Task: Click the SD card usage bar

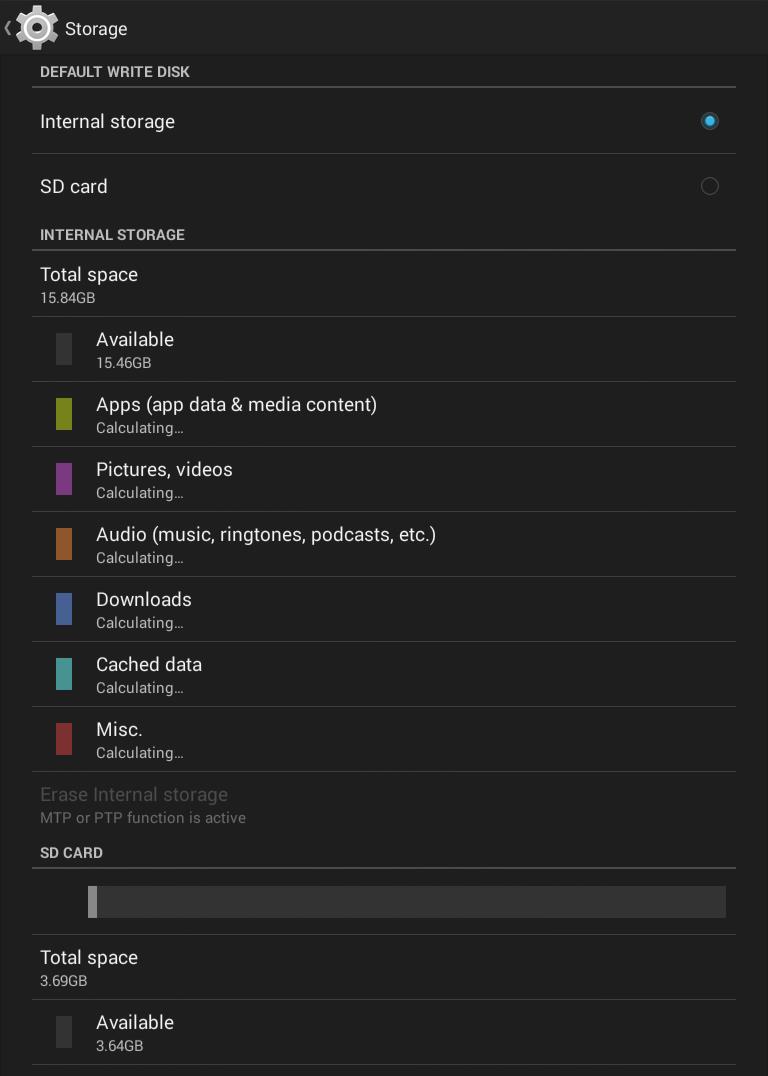Action: 407,902
